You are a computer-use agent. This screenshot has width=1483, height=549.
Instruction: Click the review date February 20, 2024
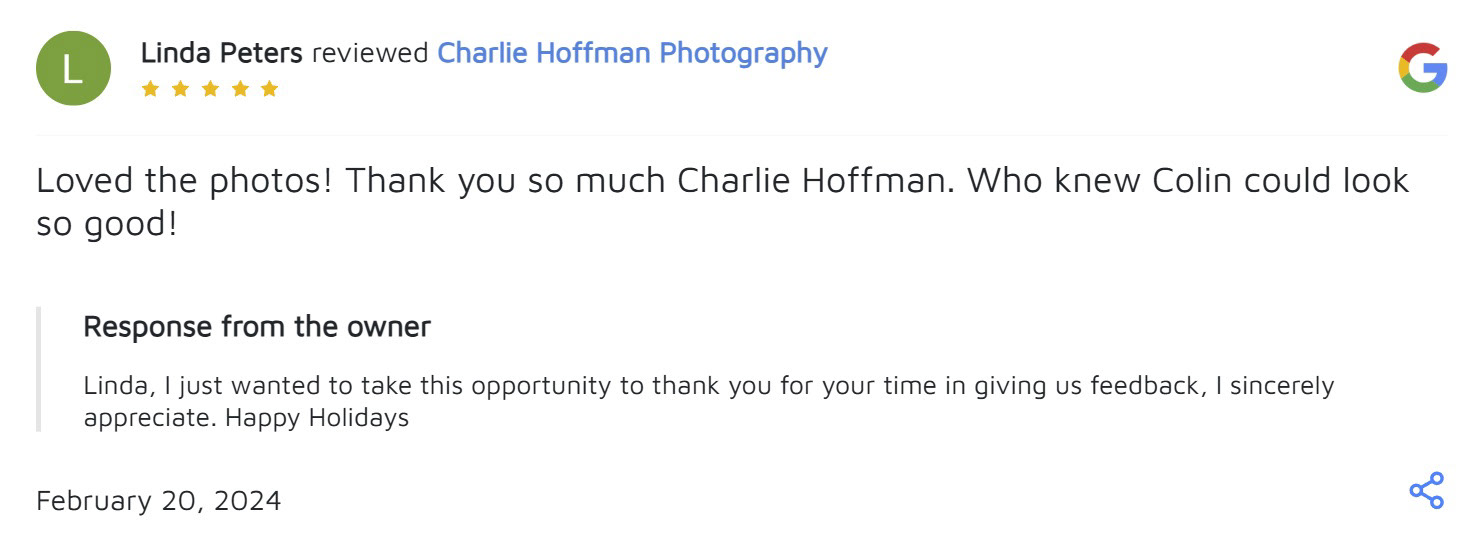point(158,500)
